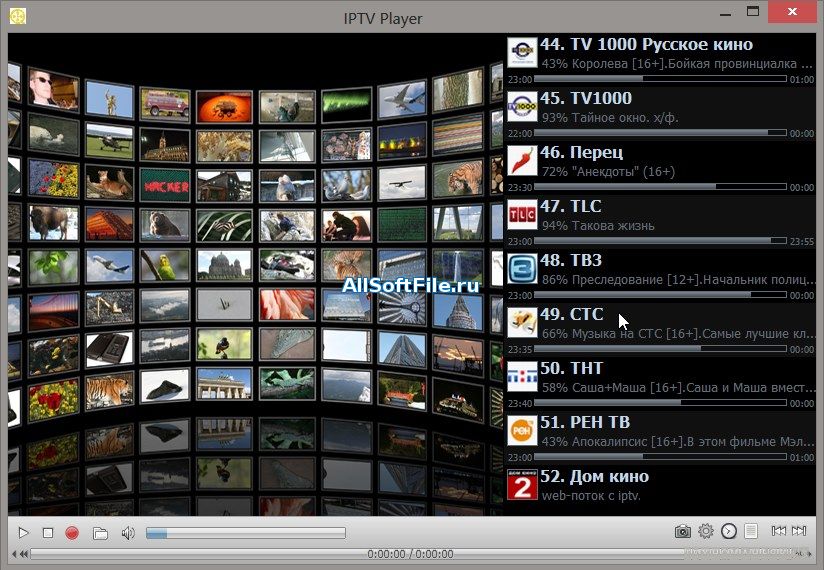Click the Дом кино 2 logo
824x570 pixels.
522,485
